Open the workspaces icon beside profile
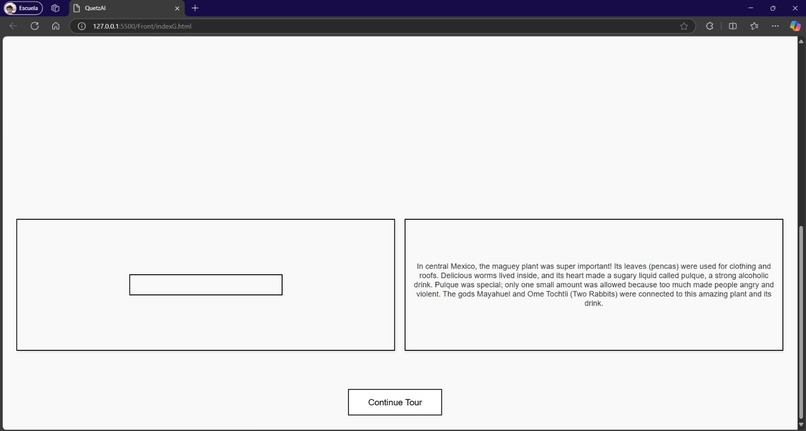This screenshot has height=431, width=806. pyautogui.click(x=56, y=8)
